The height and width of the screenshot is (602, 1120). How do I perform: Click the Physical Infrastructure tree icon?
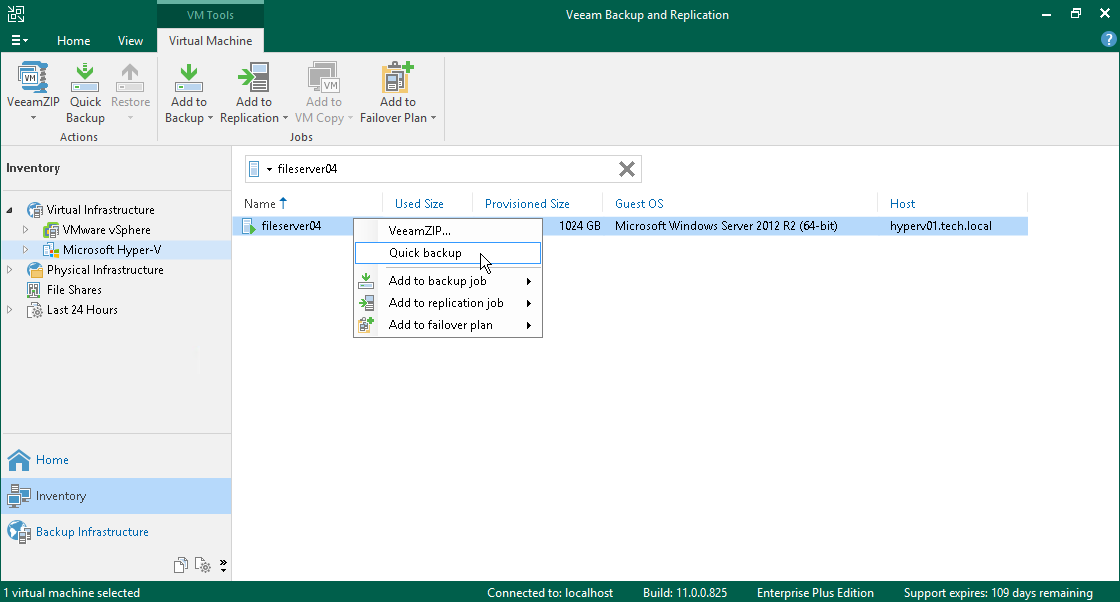[x=34, y=270]
